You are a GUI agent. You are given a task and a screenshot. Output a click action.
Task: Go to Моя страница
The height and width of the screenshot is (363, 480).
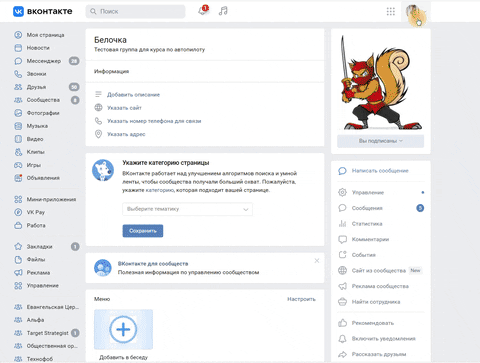(46, 35)
